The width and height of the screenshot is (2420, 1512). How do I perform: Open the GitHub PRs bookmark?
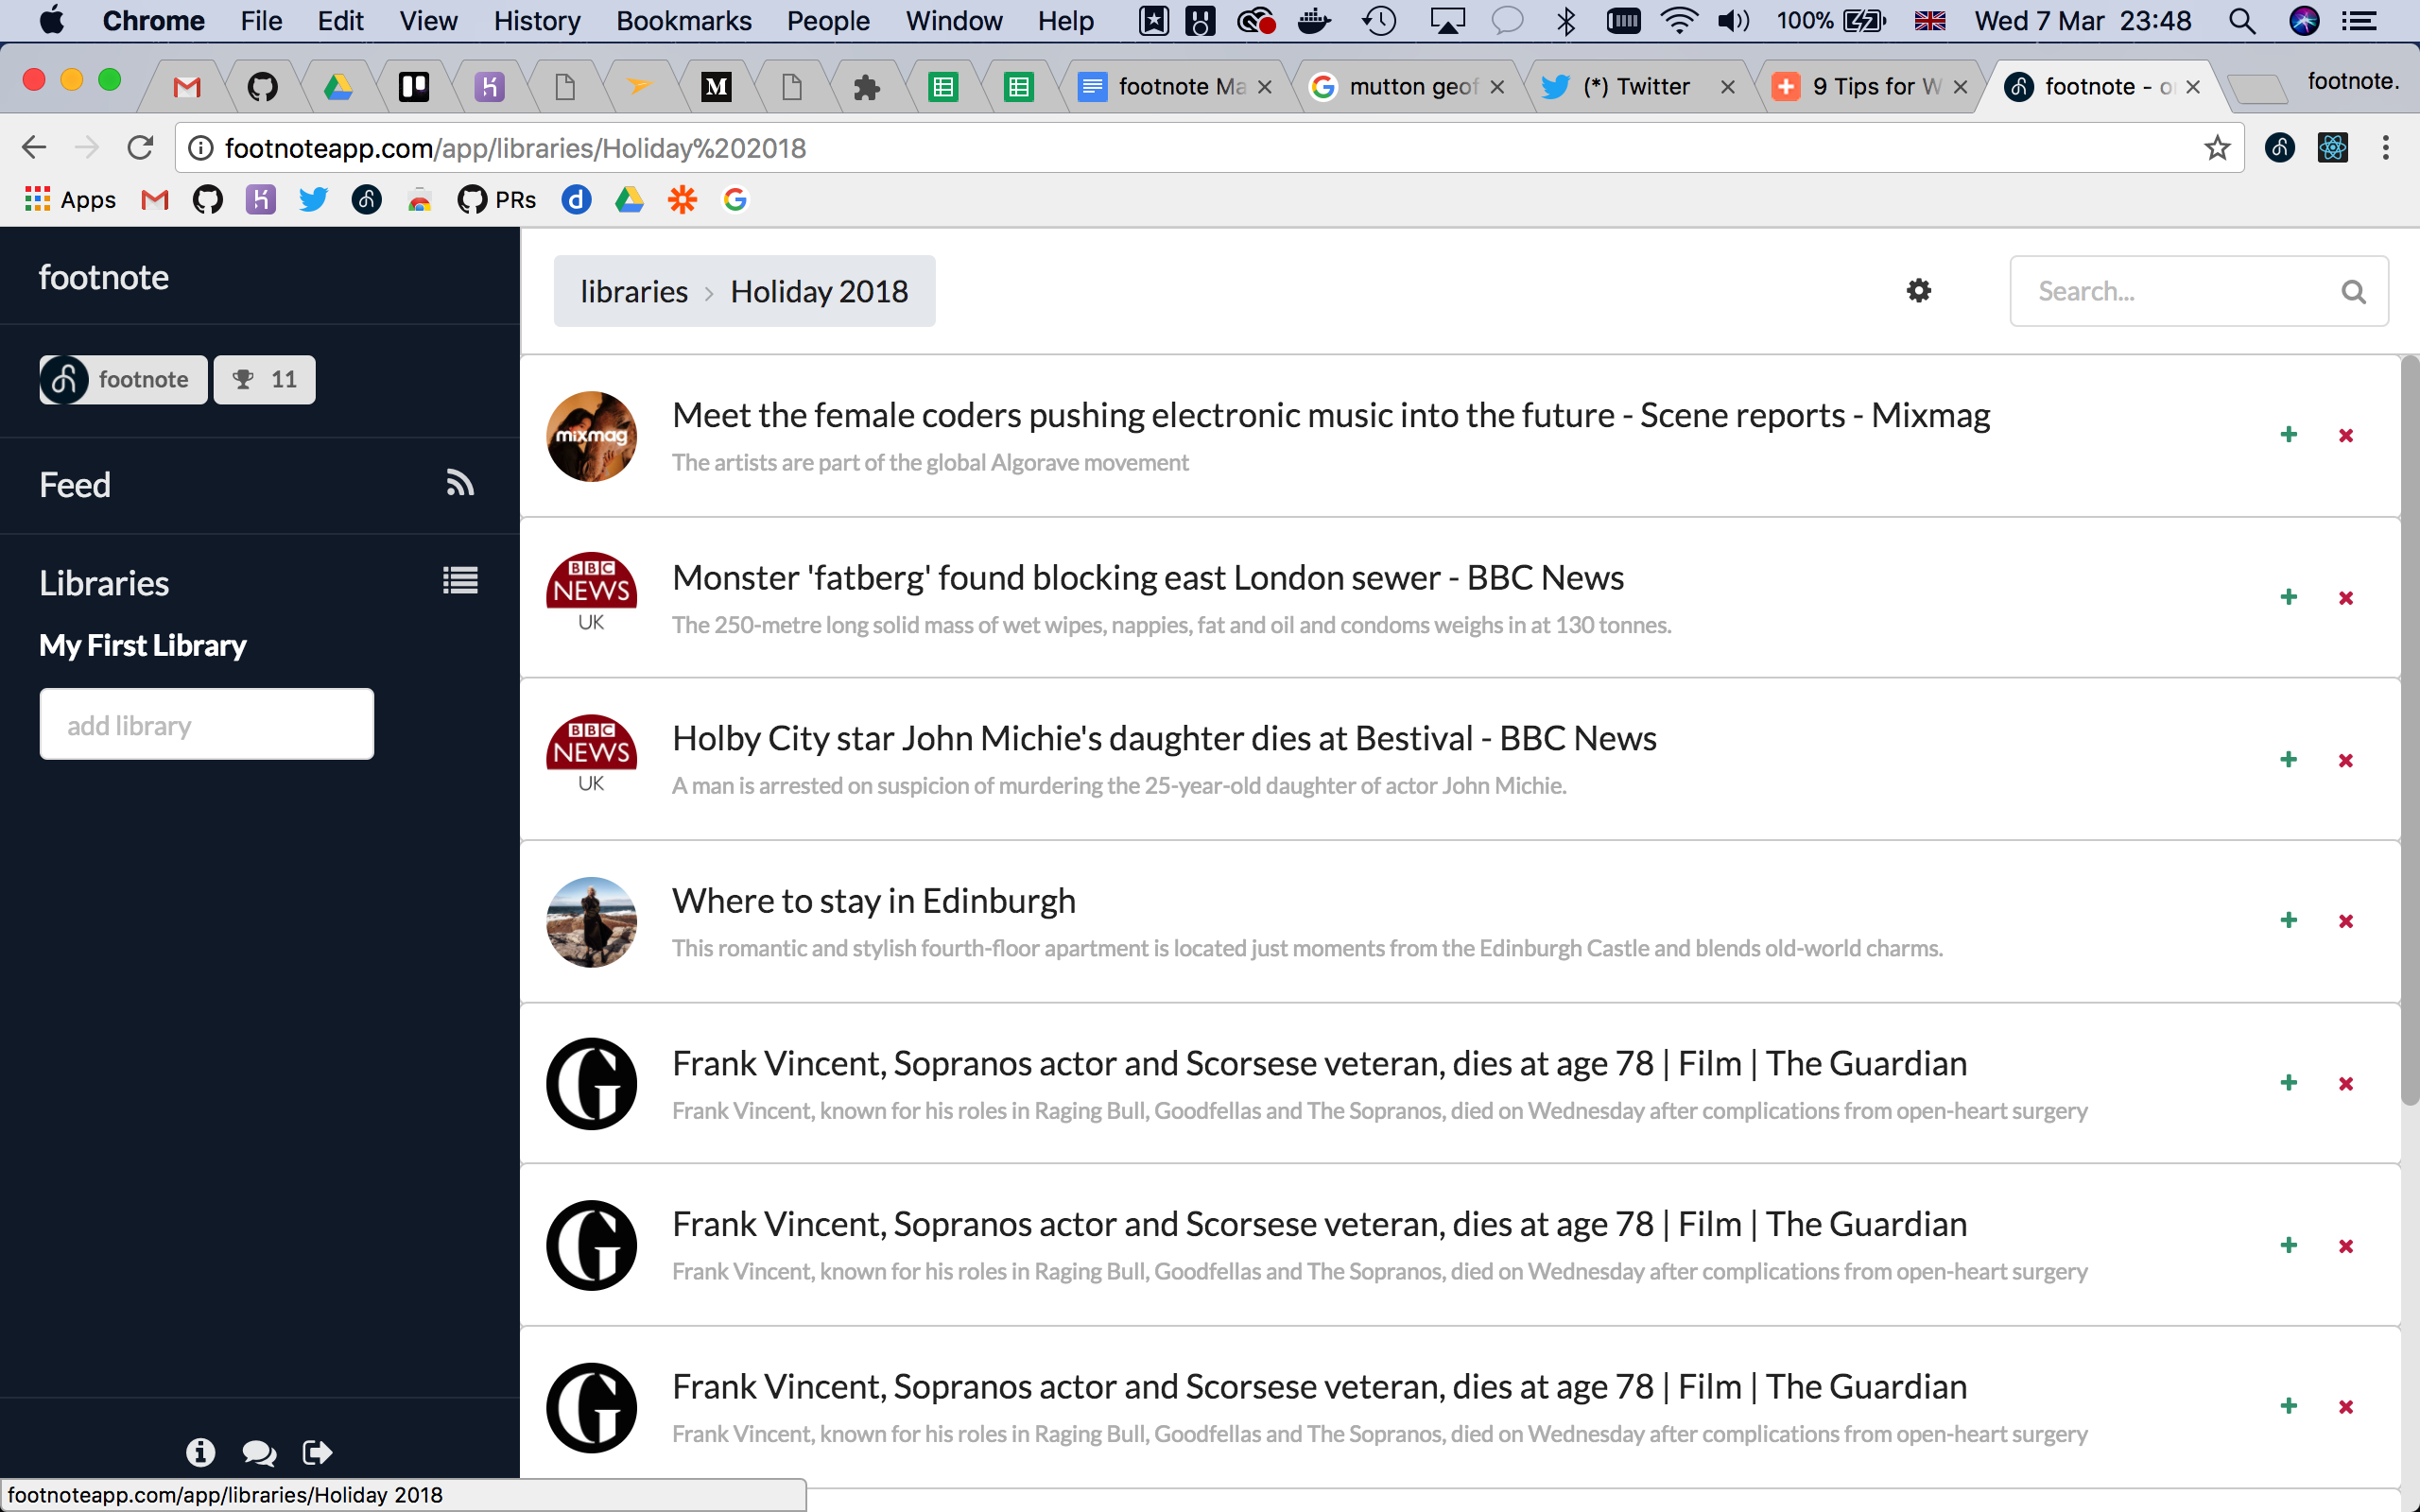[x=497, y=200]
